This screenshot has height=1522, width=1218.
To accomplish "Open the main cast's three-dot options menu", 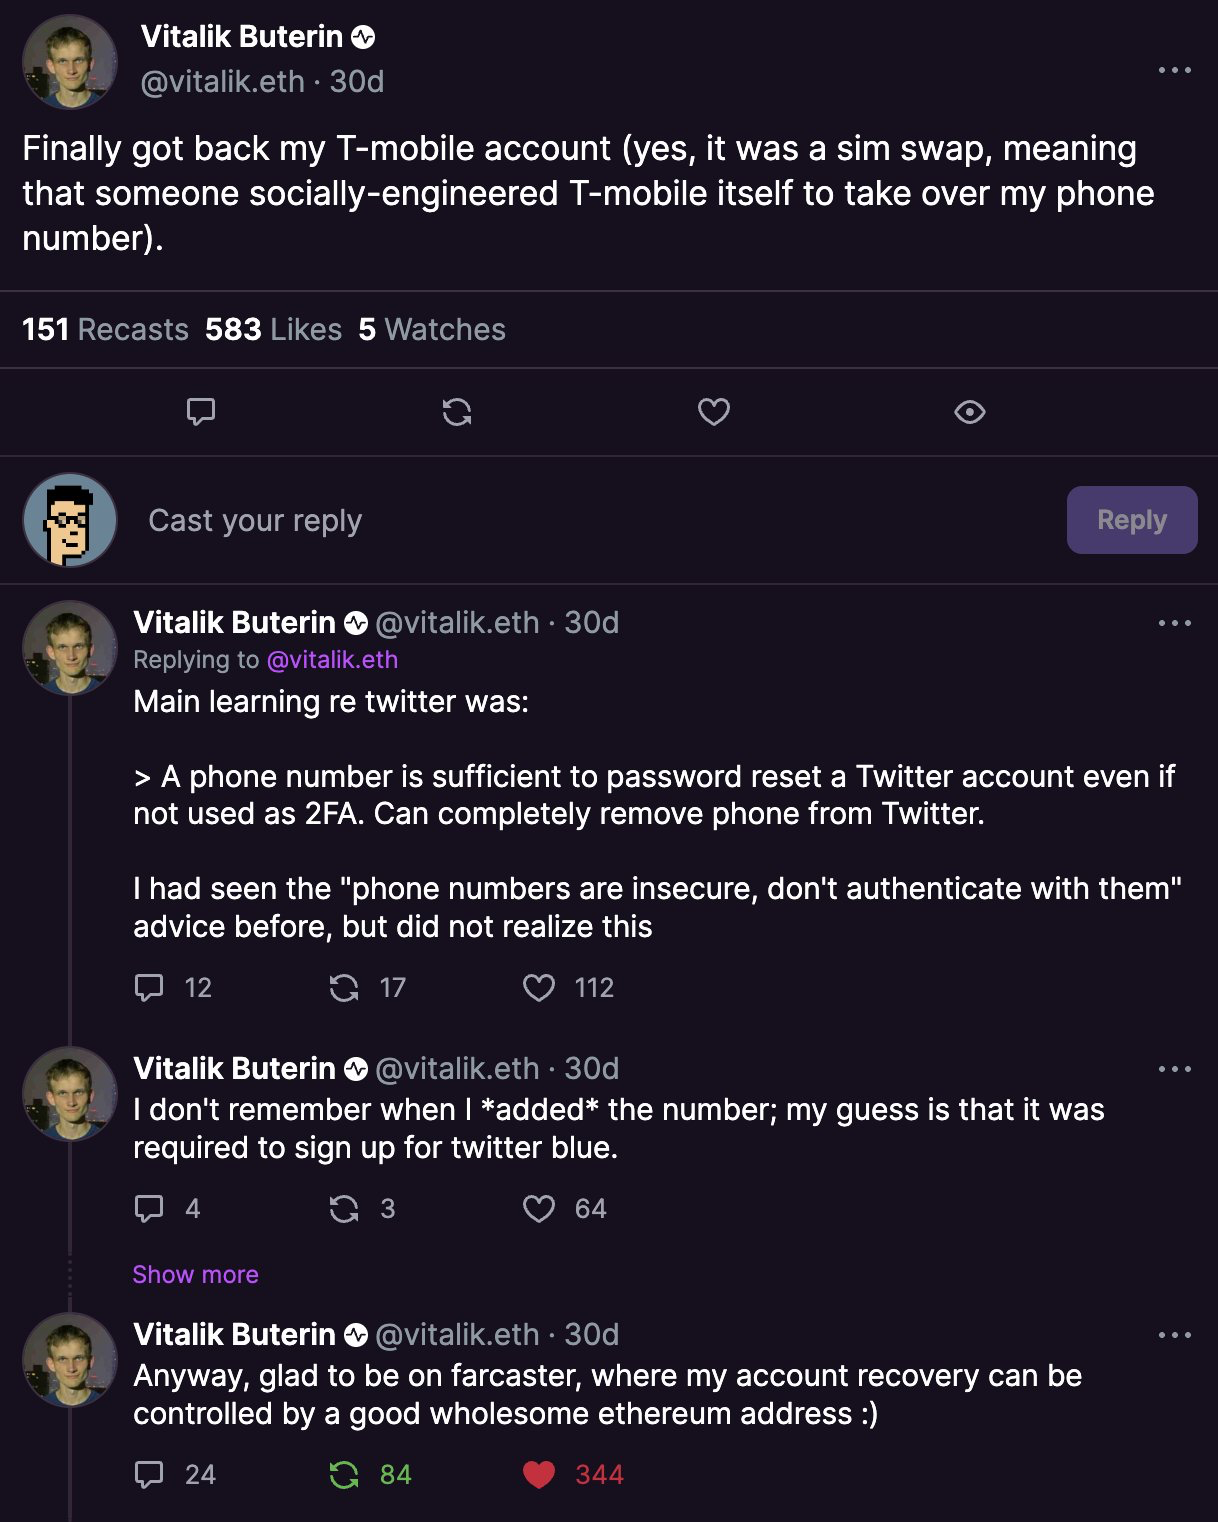I will [x=1174, y=70].
